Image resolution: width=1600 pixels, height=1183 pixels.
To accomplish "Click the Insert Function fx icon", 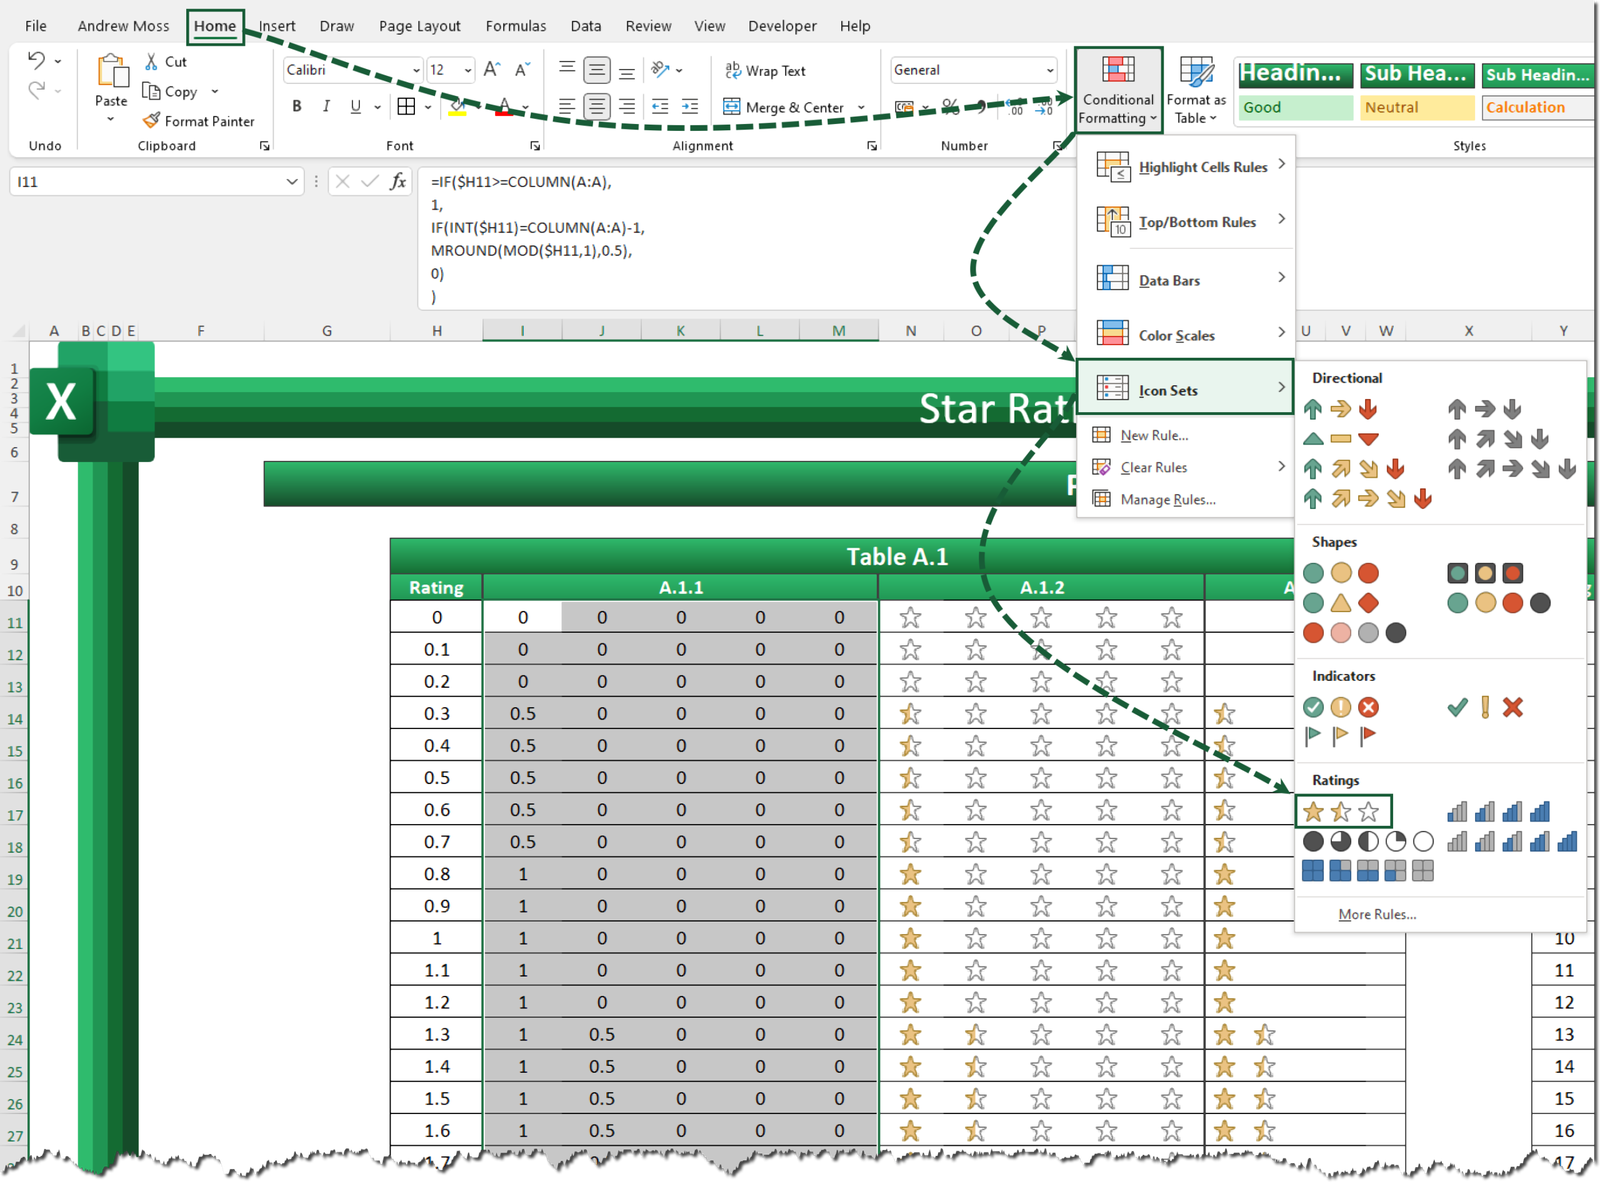I will click(x=398, y=181).
